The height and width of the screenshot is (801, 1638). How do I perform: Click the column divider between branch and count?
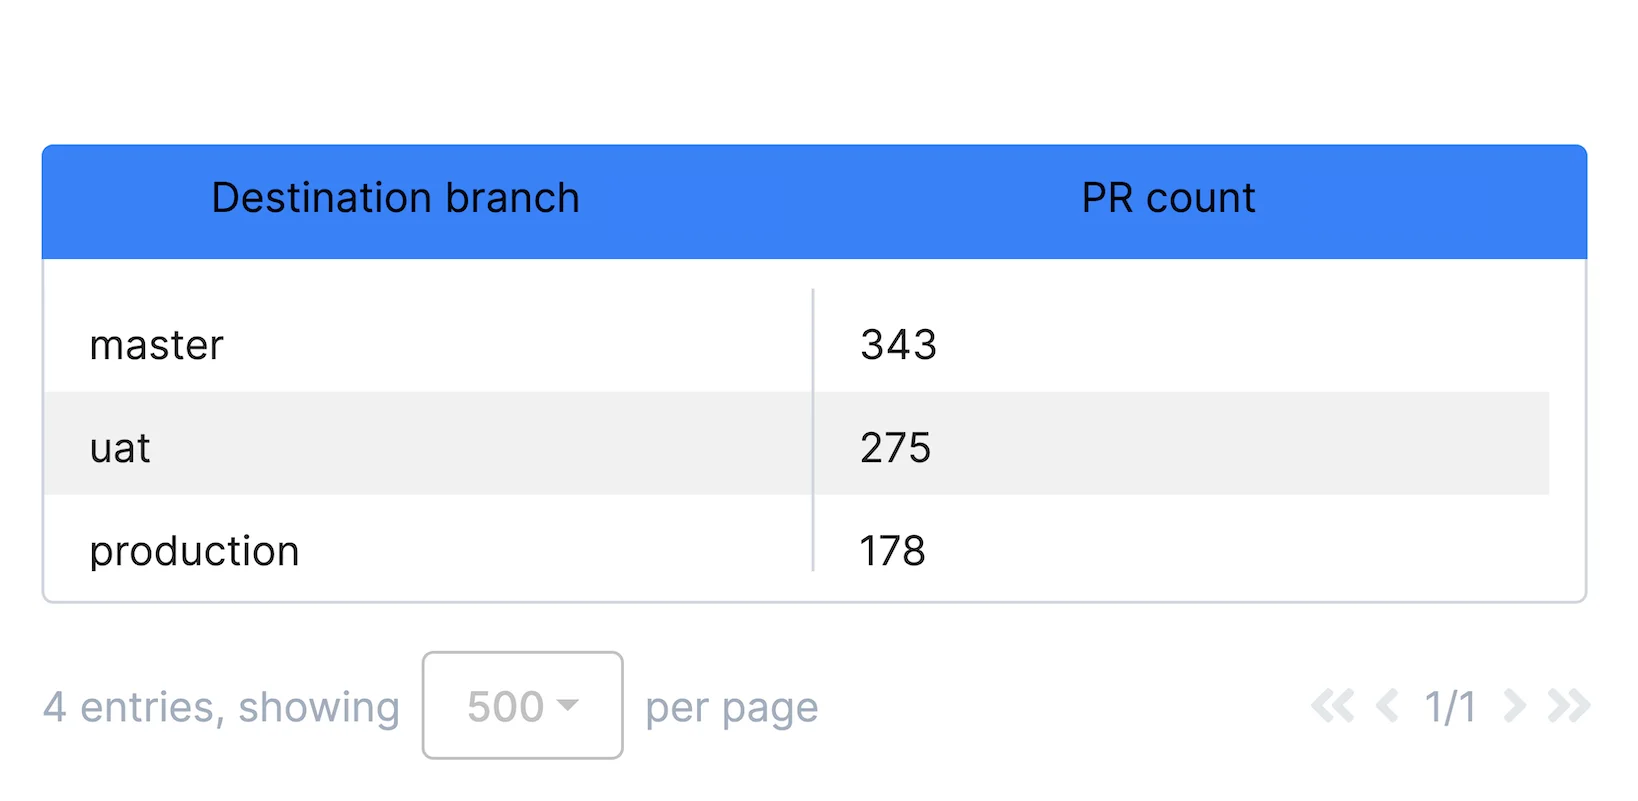812,430
